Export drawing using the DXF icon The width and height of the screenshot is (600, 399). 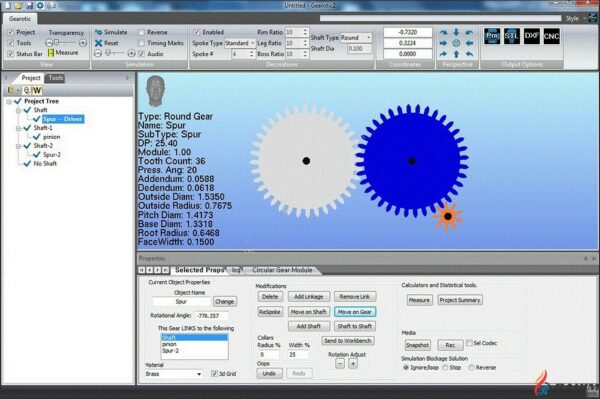pyautogui.click(x=532, y=36)
